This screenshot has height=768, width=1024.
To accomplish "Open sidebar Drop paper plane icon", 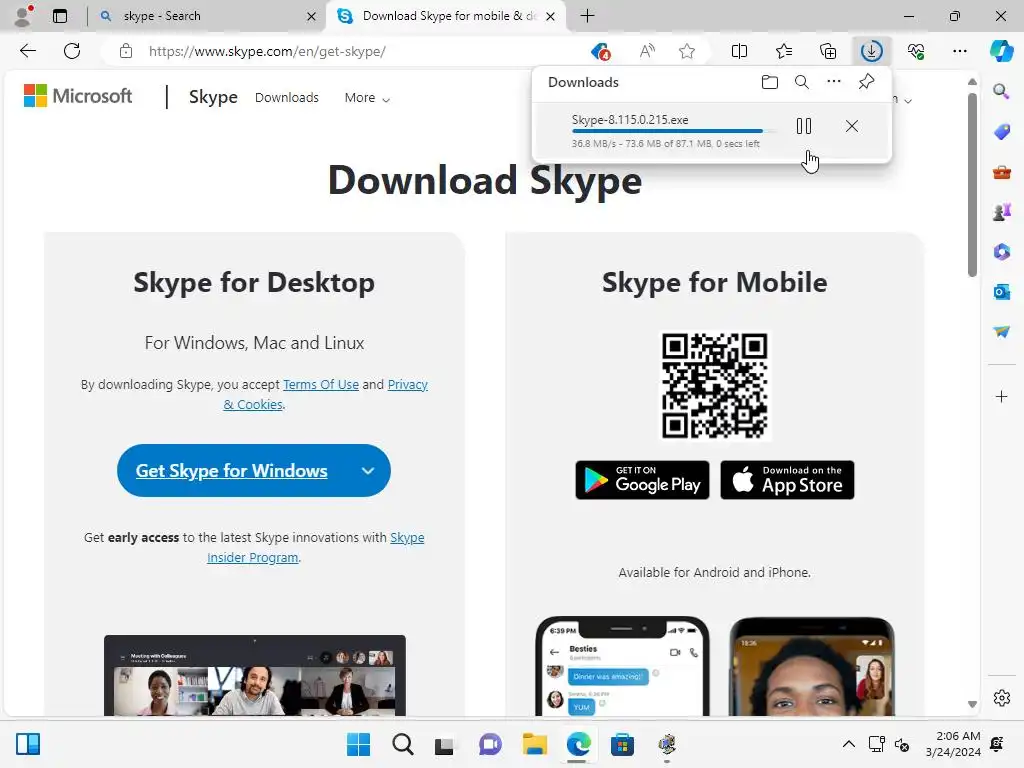I will click(1002, 332).
